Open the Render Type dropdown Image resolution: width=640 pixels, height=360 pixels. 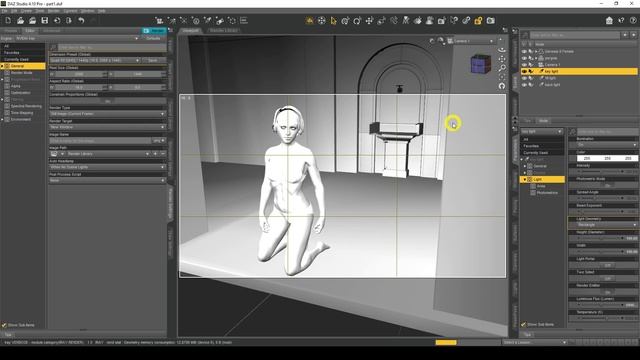click(108, 114)
